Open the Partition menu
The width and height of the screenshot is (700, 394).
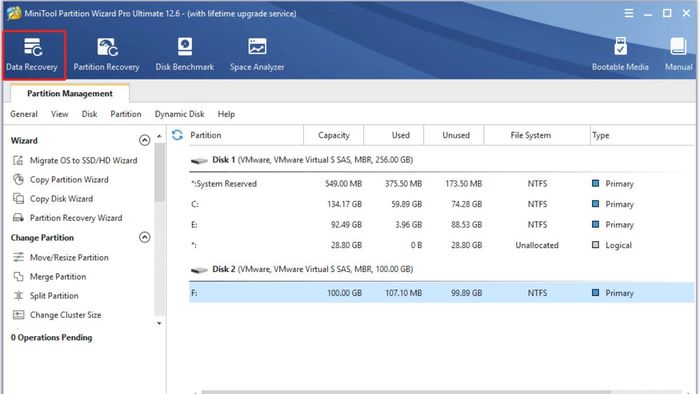125,114
